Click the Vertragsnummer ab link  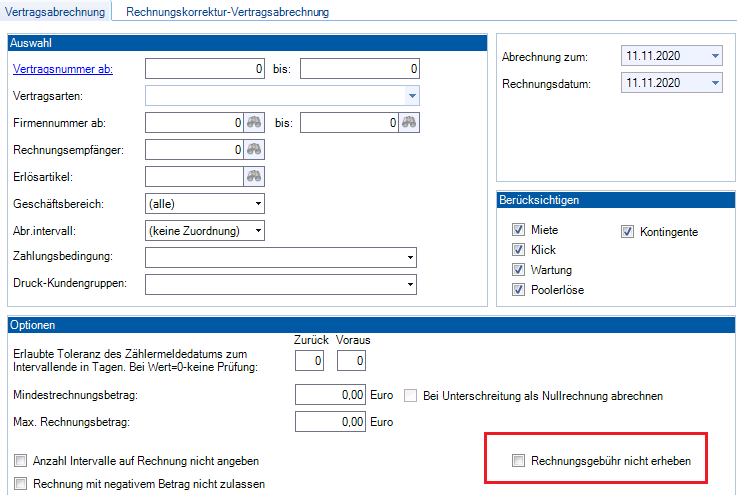62,69
